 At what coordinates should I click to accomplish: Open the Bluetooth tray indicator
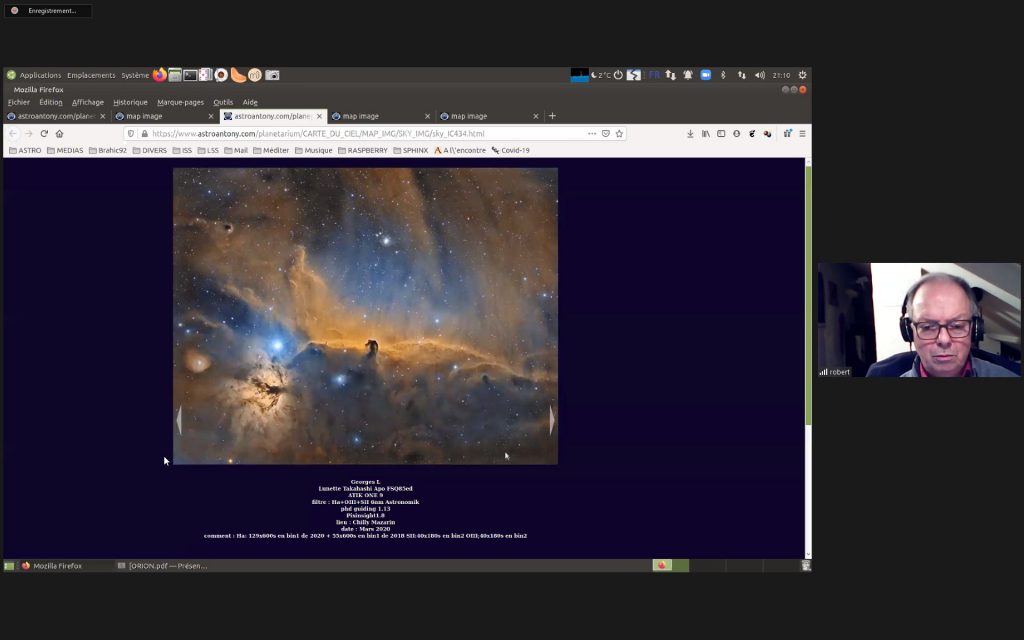723,75
